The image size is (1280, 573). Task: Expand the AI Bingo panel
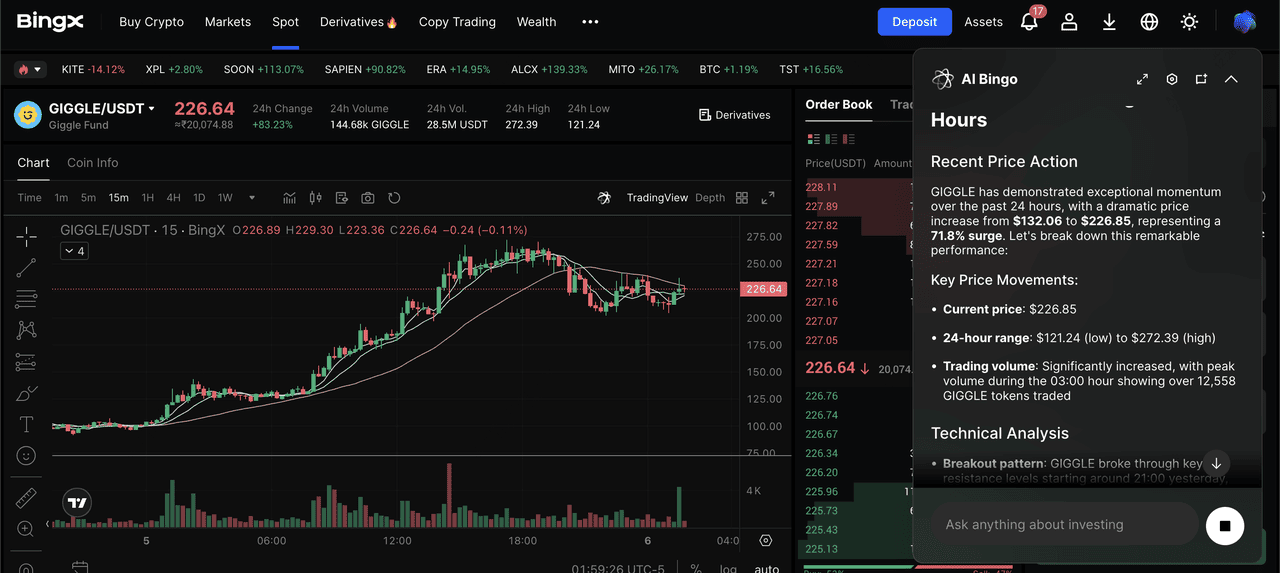tap(1142, 79)
